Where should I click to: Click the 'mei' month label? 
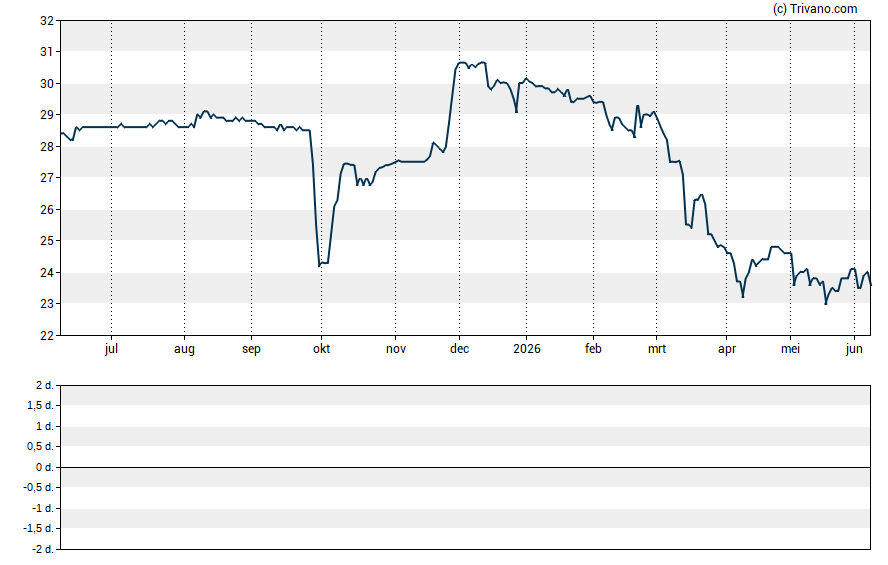coord(791,349)
